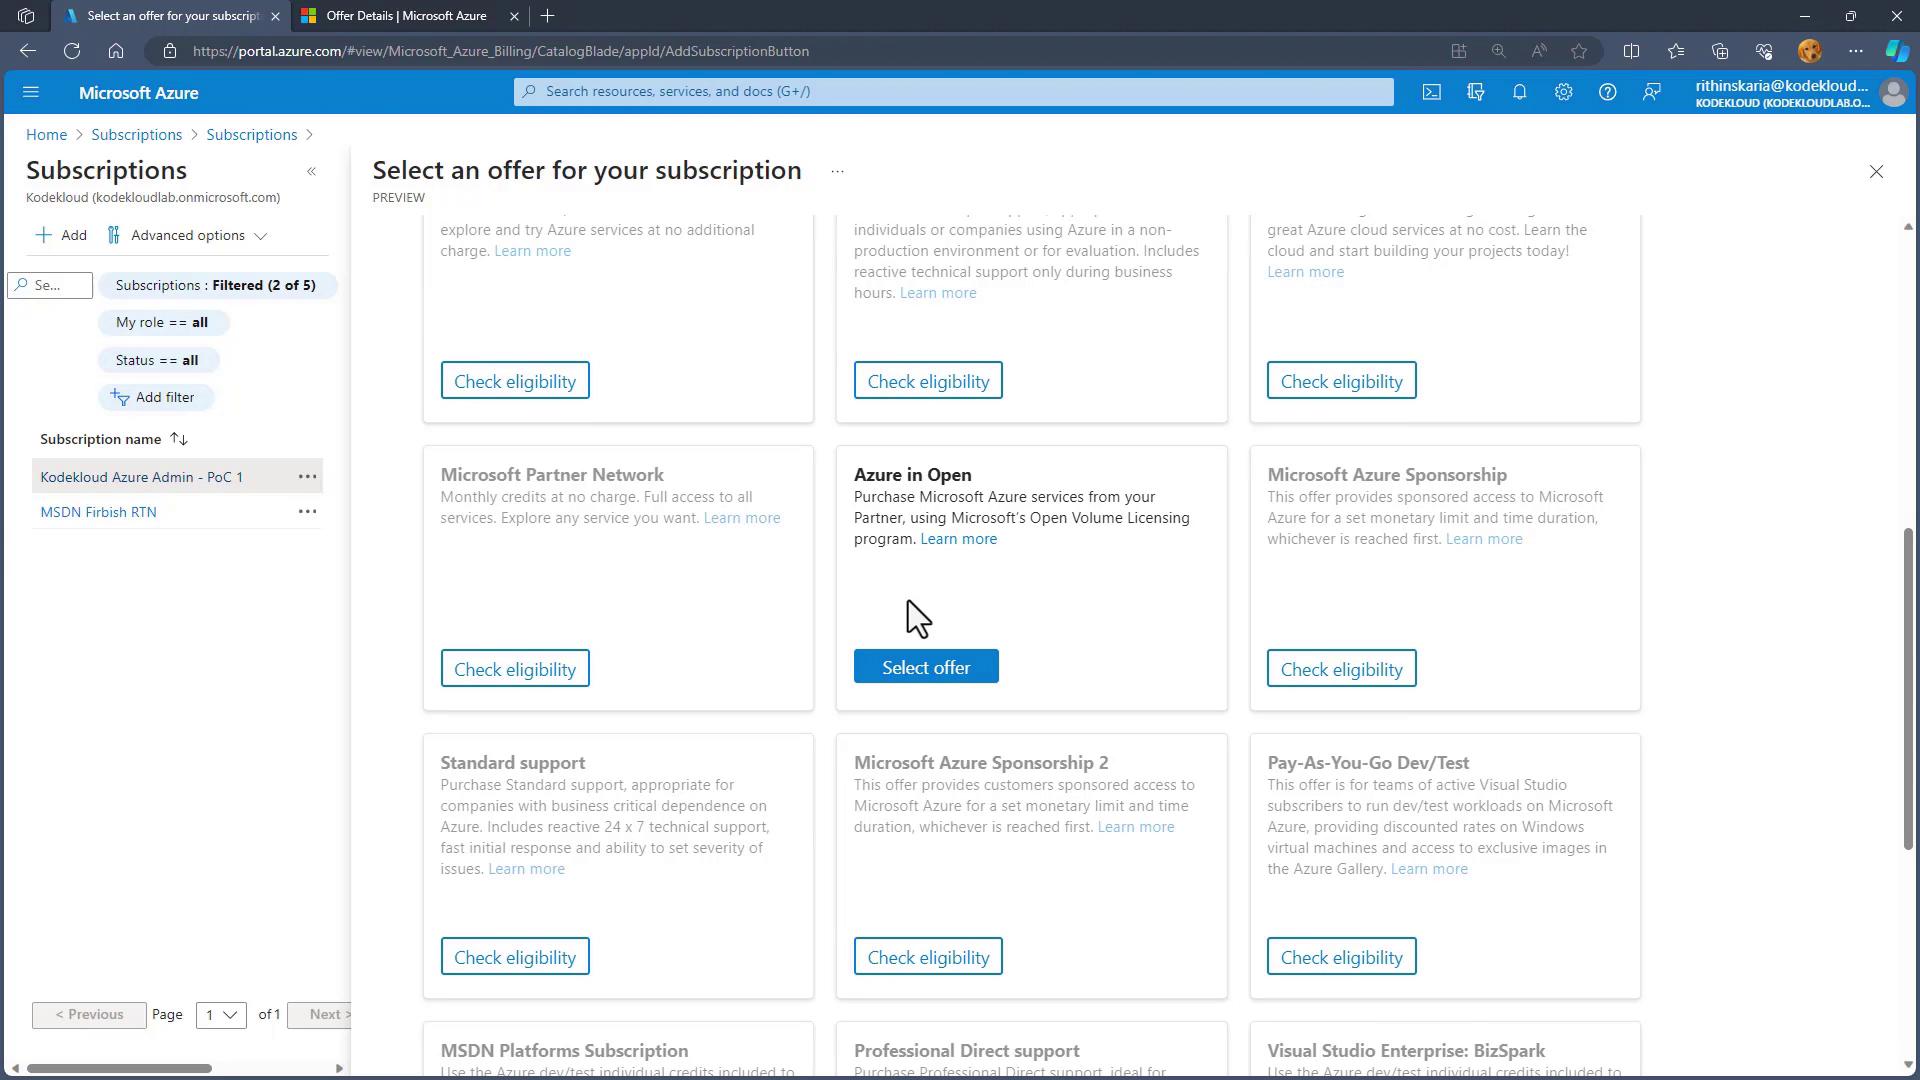The height and width of the screenshot is (1080, 1920).
Task: Collapse the Subscriptions pane with double chevron
Action: click(311, 171)
